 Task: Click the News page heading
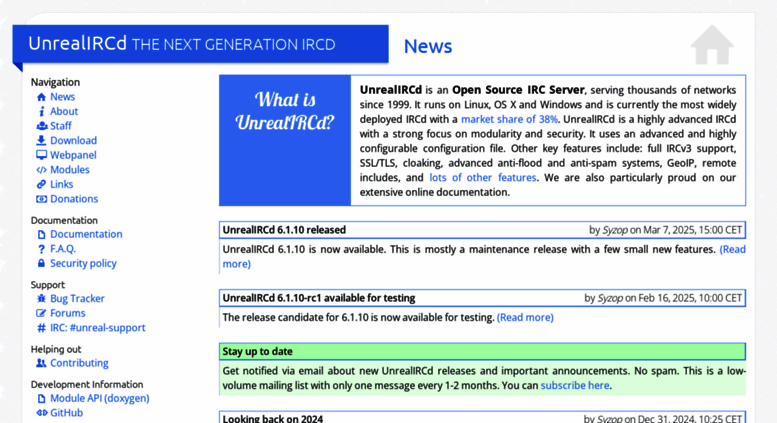tap(428, 46)
